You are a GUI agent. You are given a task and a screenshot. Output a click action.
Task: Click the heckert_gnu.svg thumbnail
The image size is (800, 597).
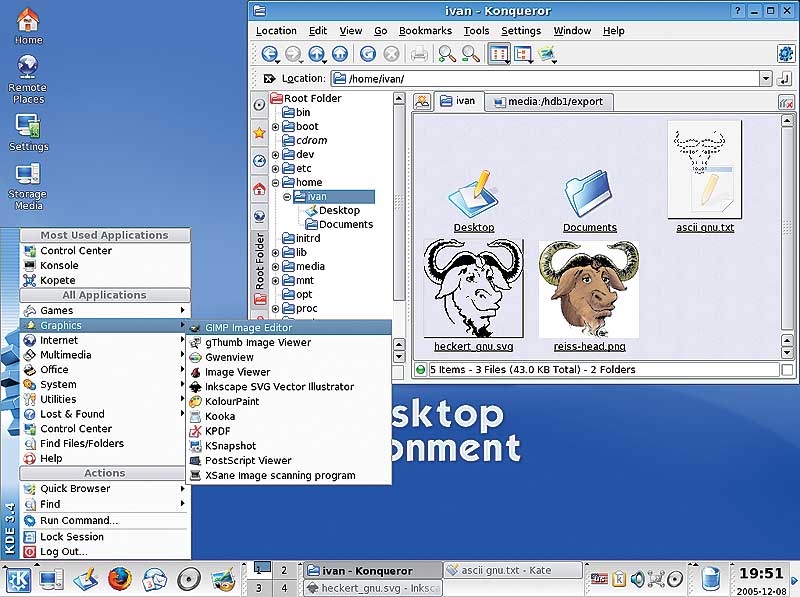point(473,288)
